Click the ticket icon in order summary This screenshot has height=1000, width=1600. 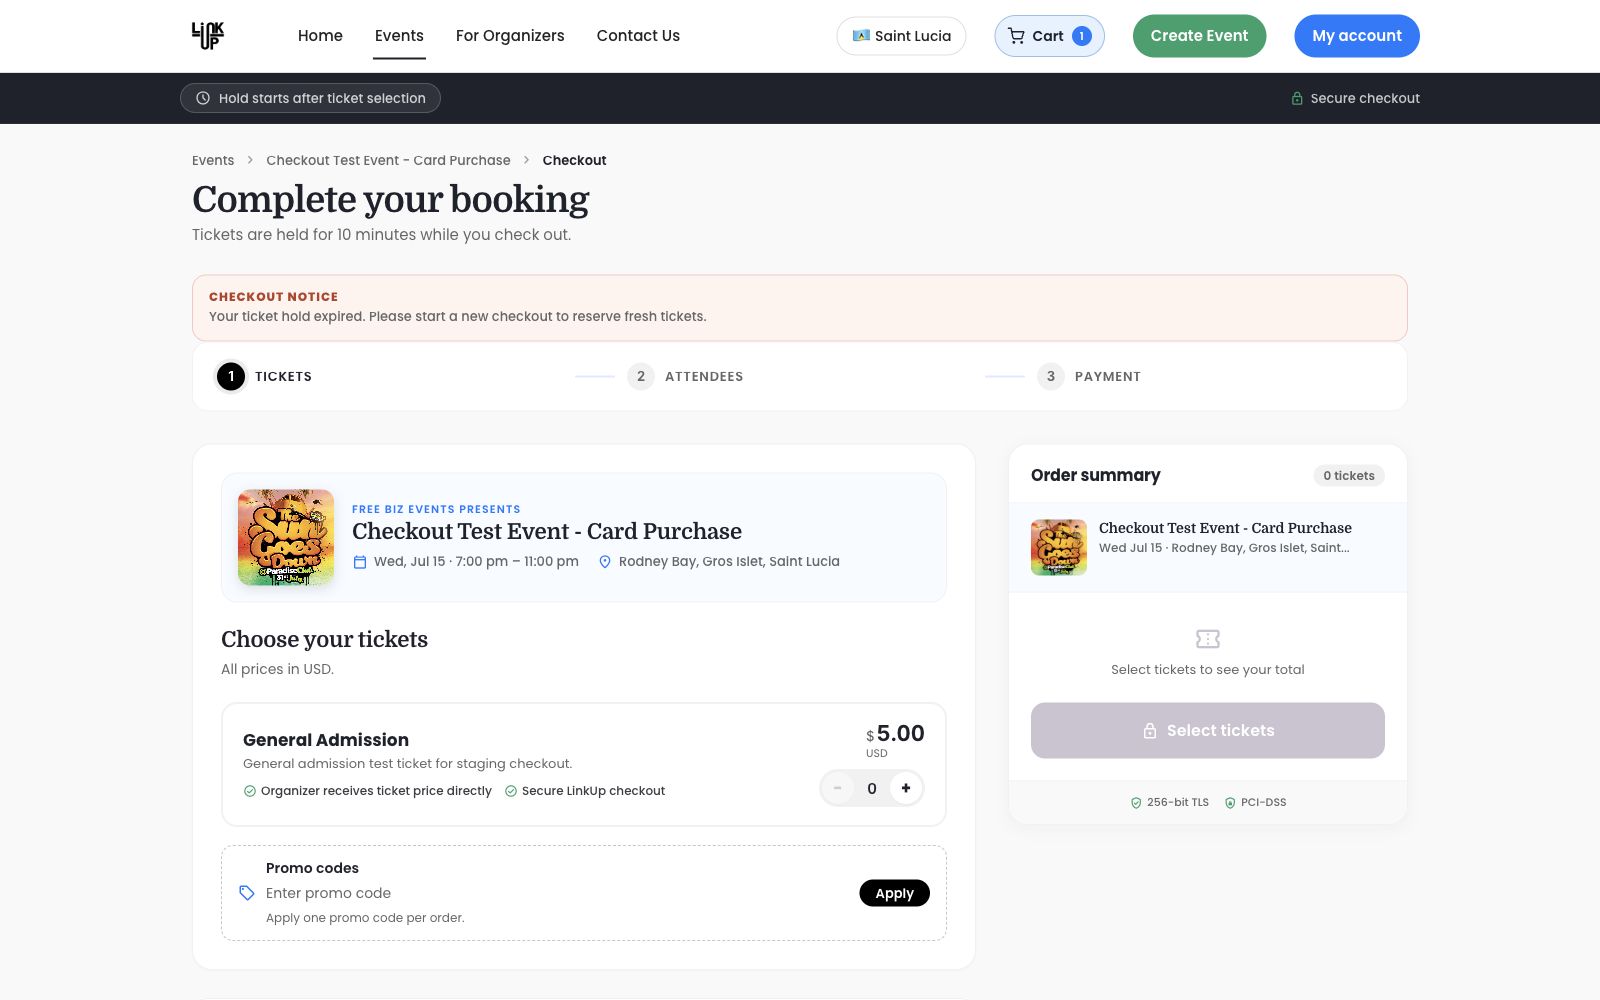(1208, 639)
